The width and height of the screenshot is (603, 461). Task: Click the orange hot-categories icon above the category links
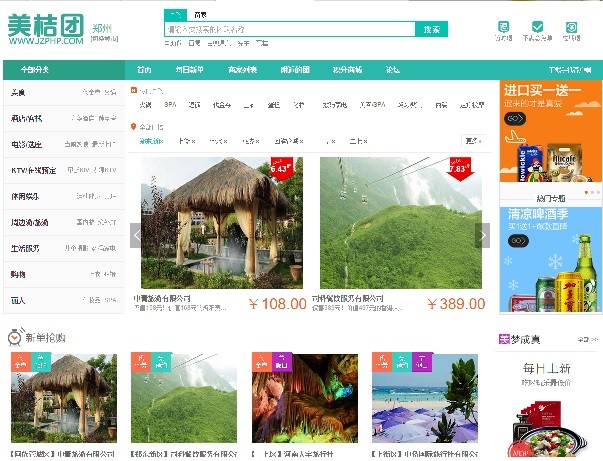click(133, 90)
